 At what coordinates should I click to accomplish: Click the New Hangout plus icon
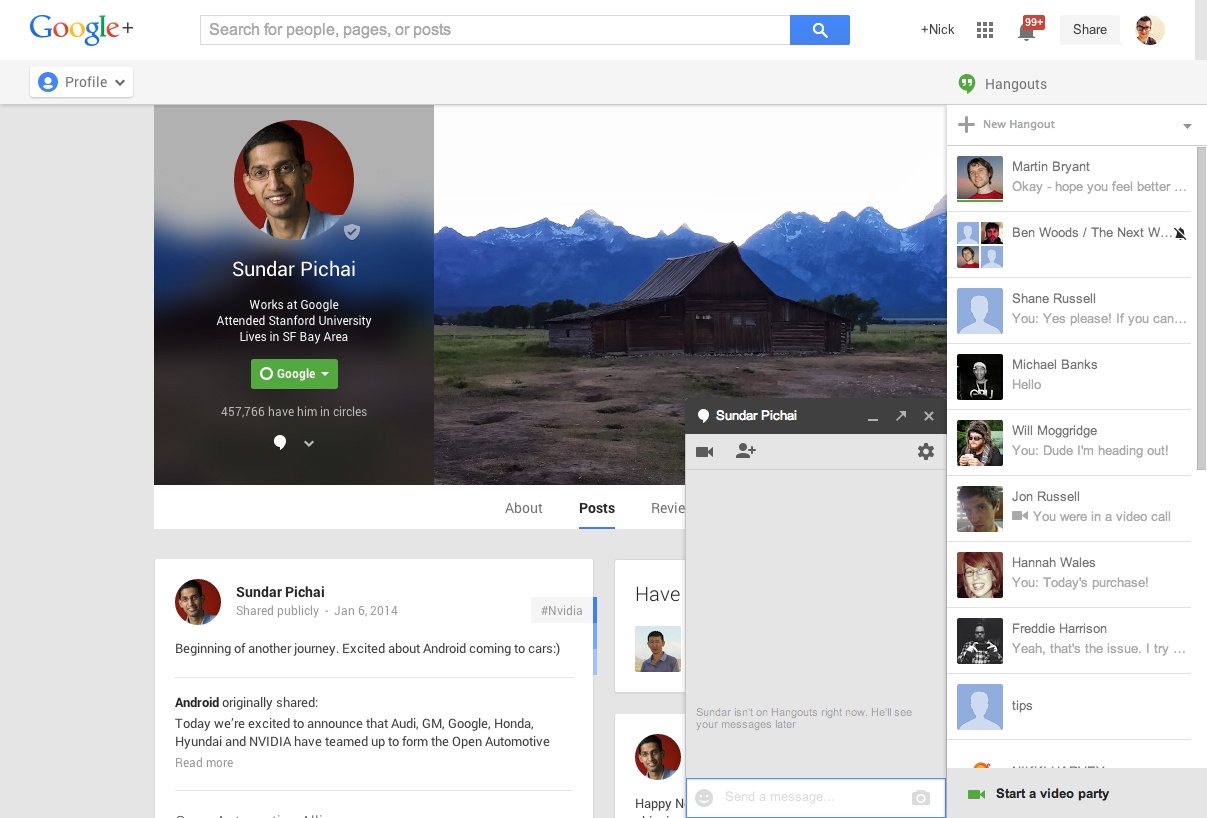coord(966,124)
